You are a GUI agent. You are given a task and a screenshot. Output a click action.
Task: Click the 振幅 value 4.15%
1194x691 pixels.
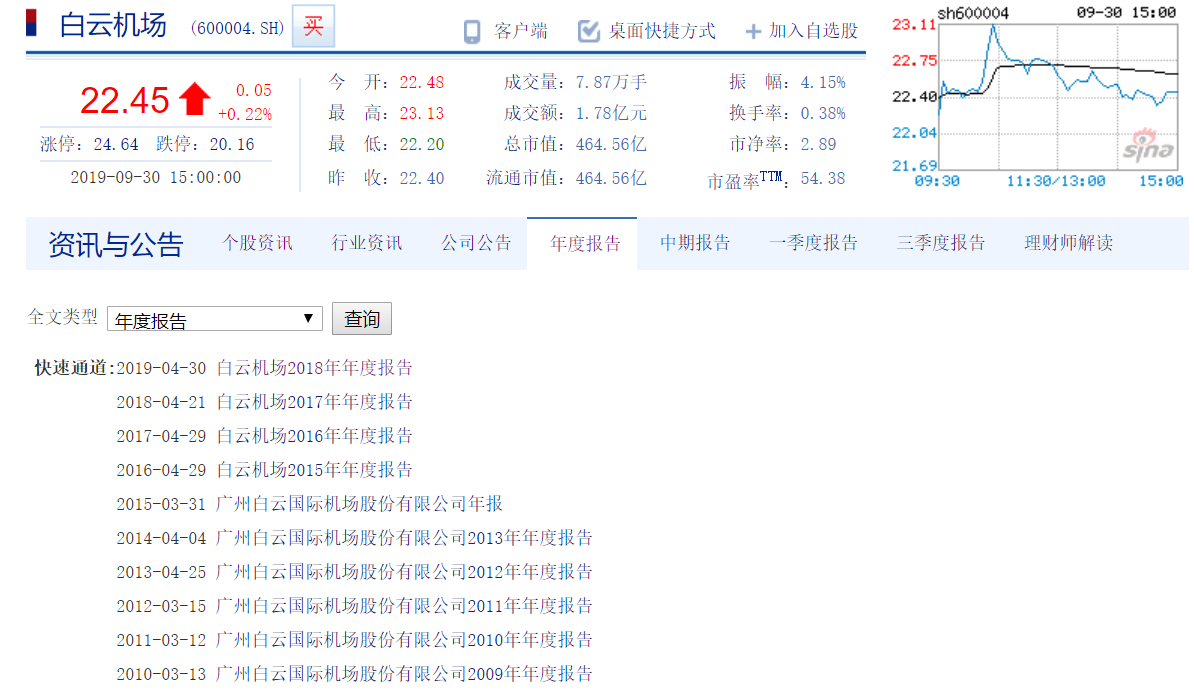(x=822, y=82)
